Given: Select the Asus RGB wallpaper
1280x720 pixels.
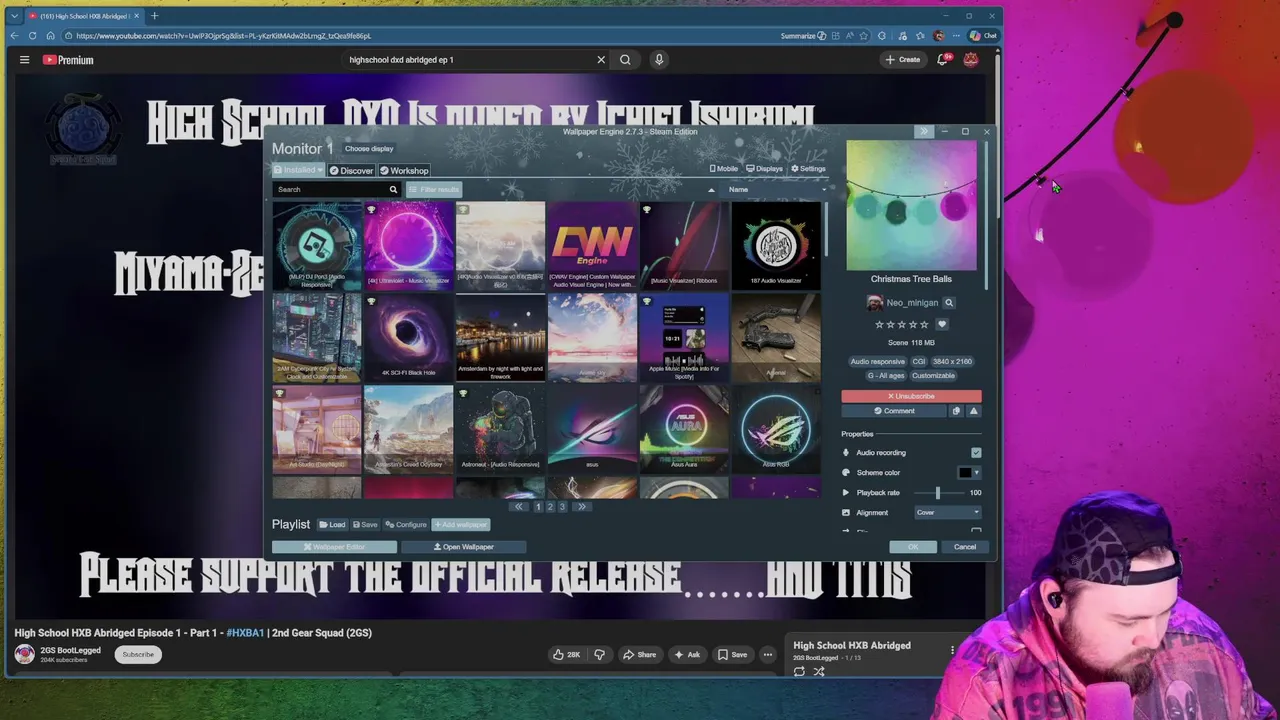Looking at the screenshot, I should coord(776,429).
